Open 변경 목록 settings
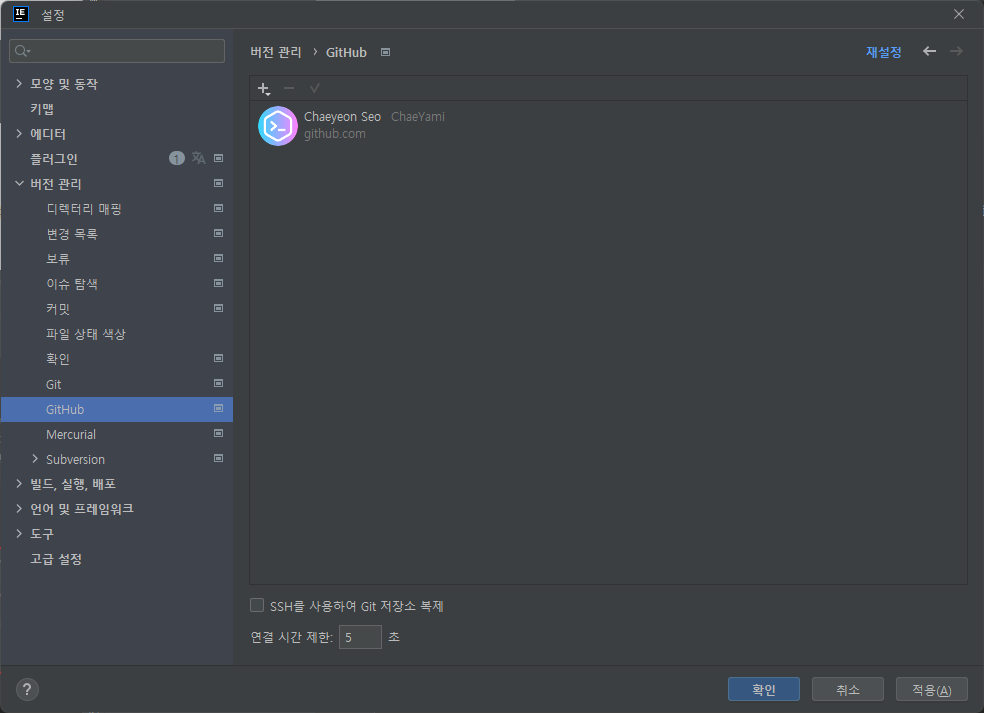Viewport: 984px width, 713px height. tap(72, 234)
